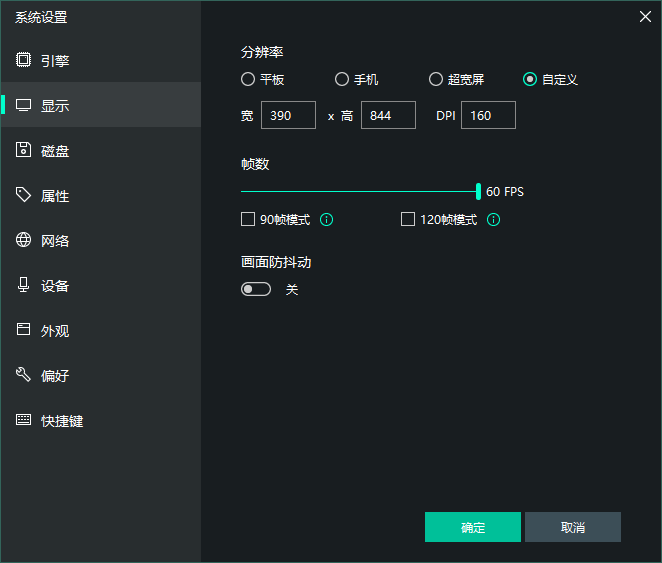The height and width of the screenshot is (563, 662).
Task: Close the 系统设置 dialog
Action: [645, 17]
